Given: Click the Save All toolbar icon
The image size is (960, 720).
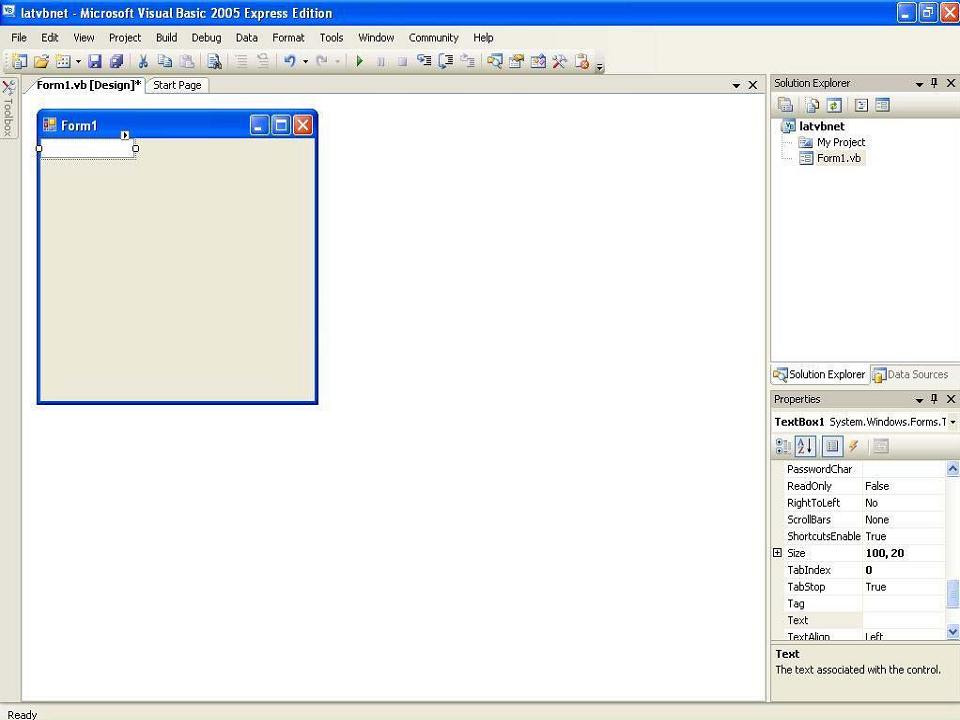Looking at the screenshot, I should point(116,61).
